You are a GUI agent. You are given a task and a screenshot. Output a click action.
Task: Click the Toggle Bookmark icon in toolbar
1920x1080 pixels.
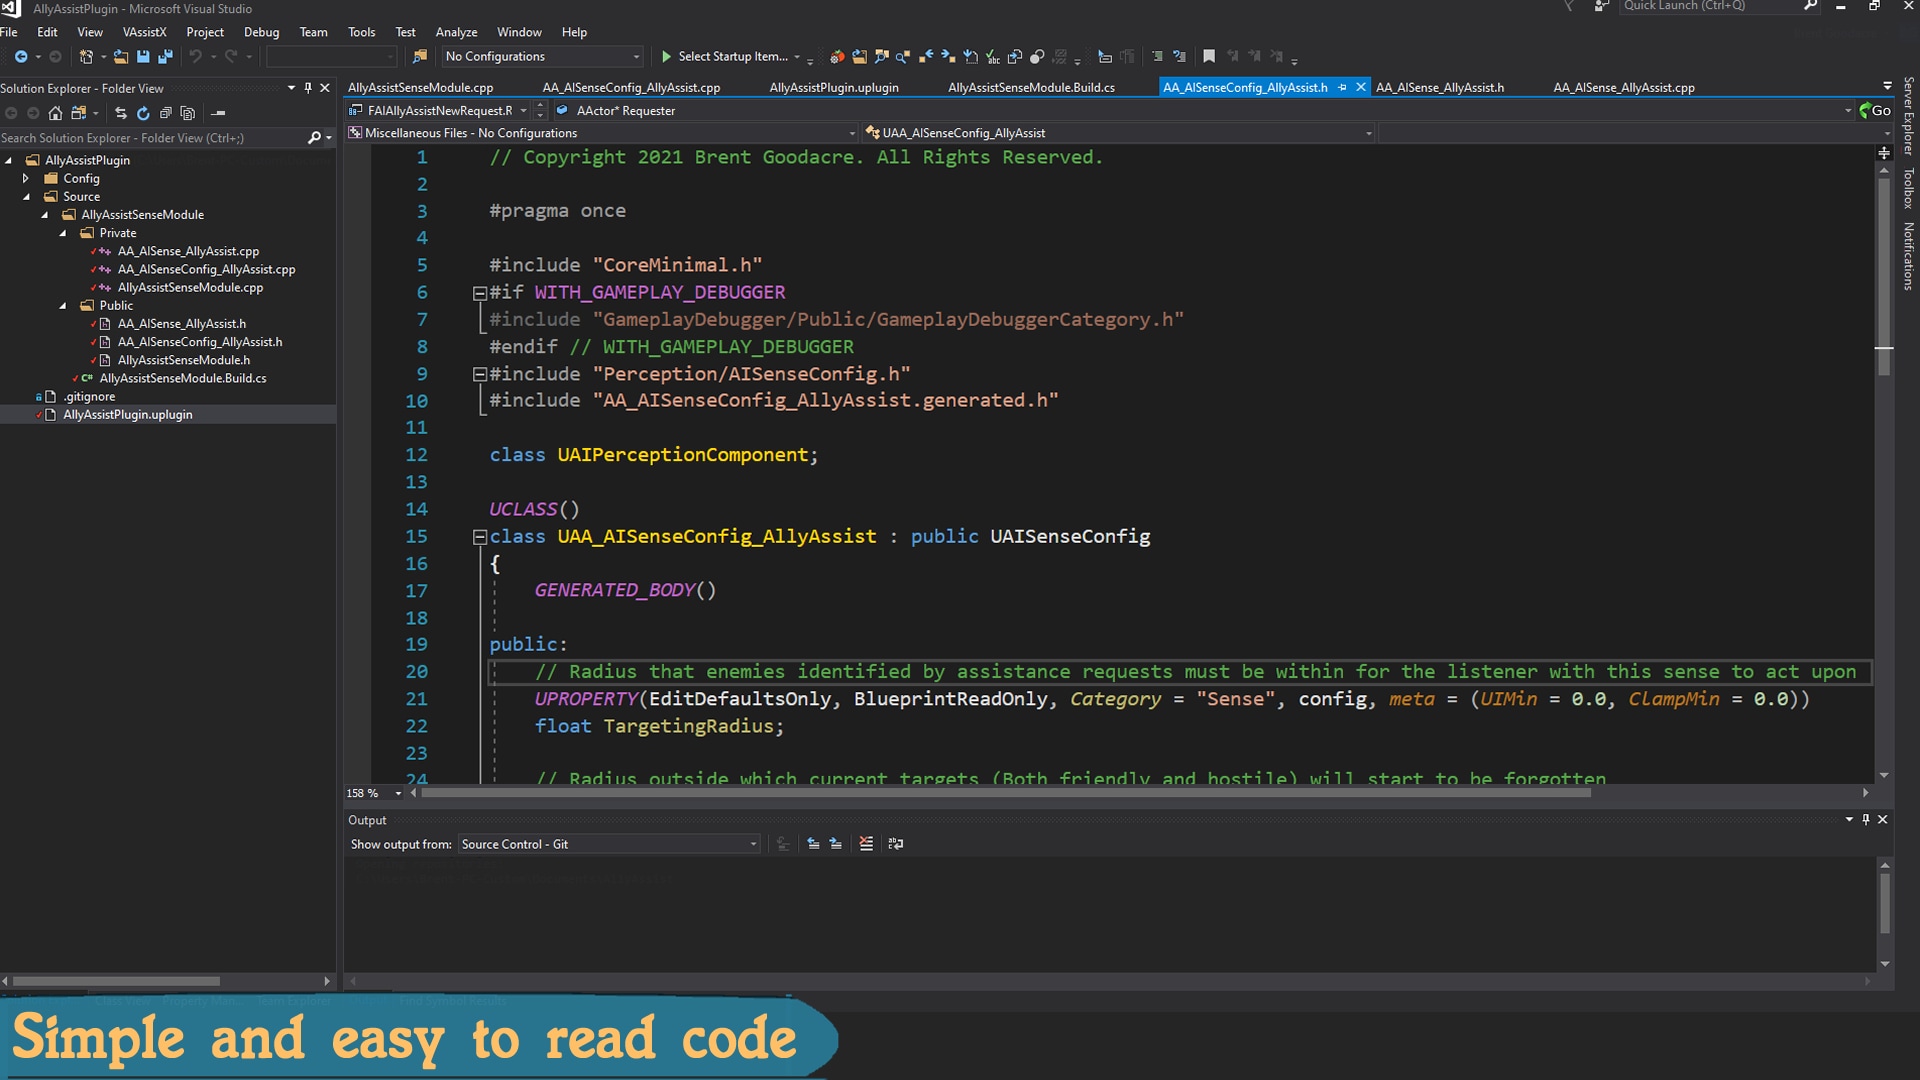point(1208,57)
